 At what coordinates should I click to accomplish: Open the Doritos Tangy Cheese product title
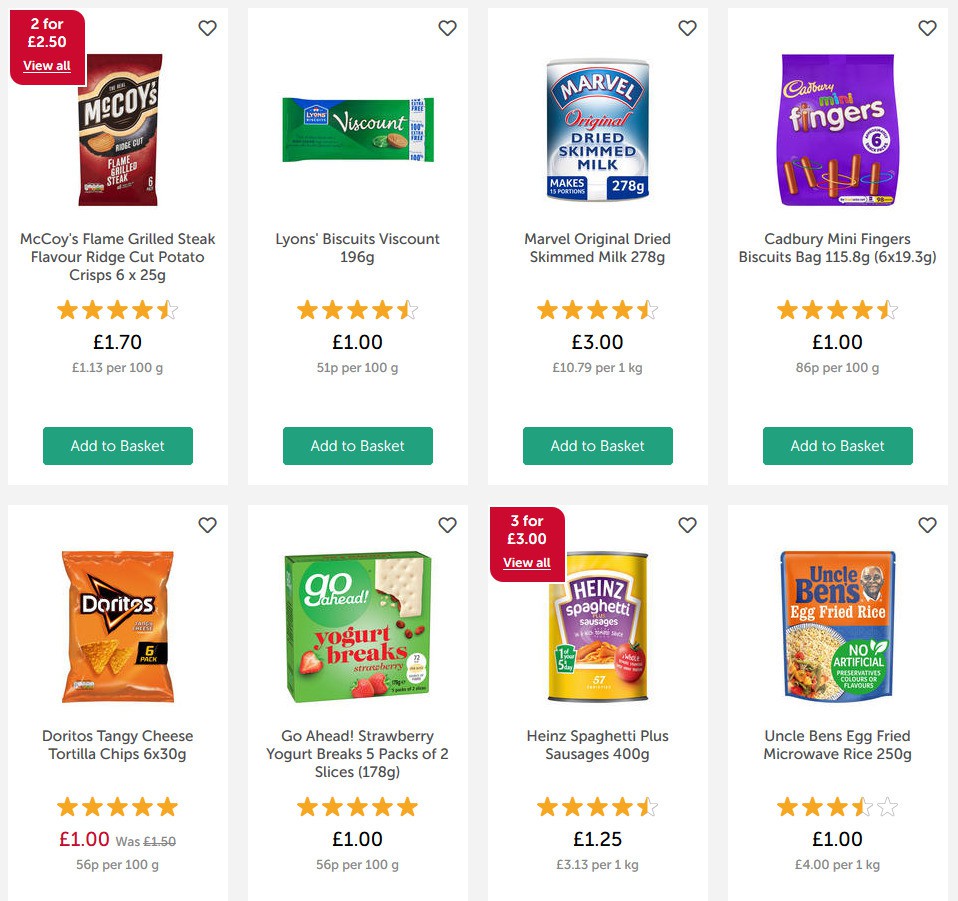coord(118,745)
